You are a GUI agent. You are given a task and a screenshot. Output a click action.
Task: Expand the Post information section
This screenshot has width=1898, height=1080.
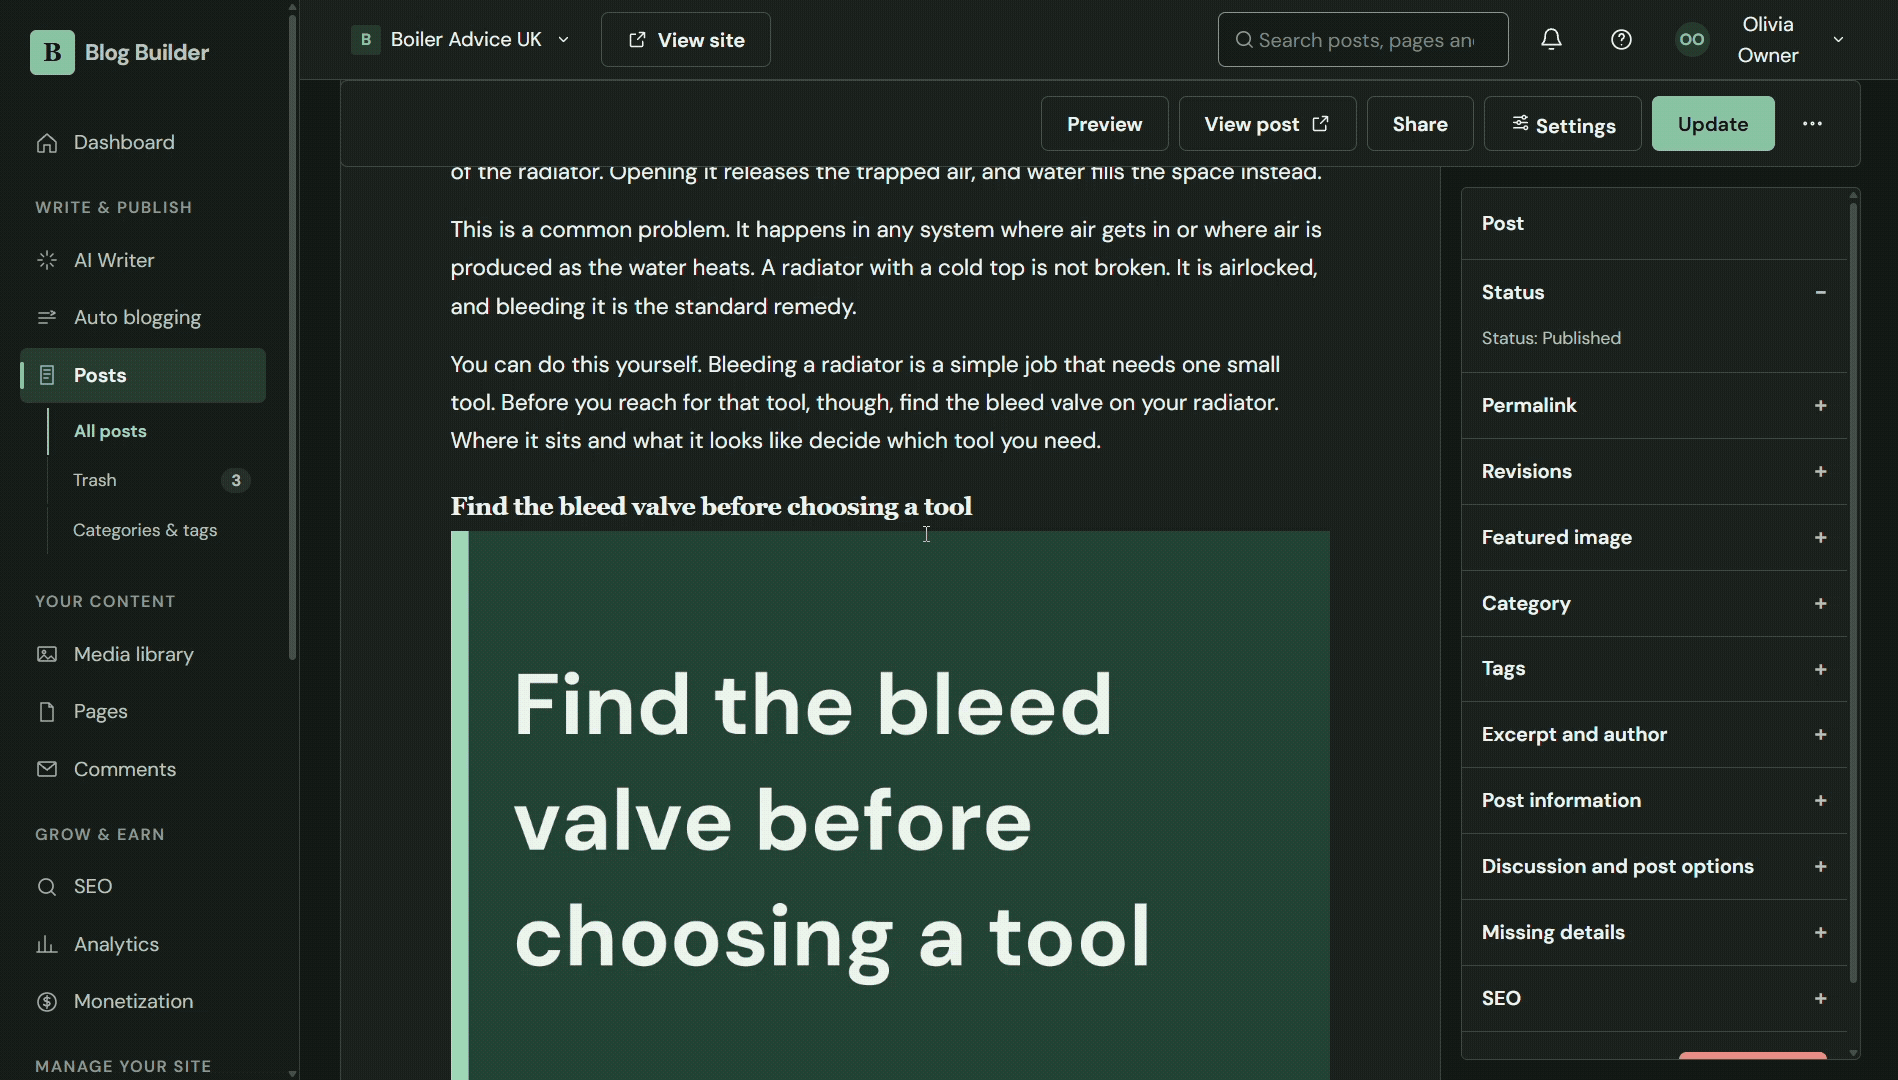[x=1821, y=801]
